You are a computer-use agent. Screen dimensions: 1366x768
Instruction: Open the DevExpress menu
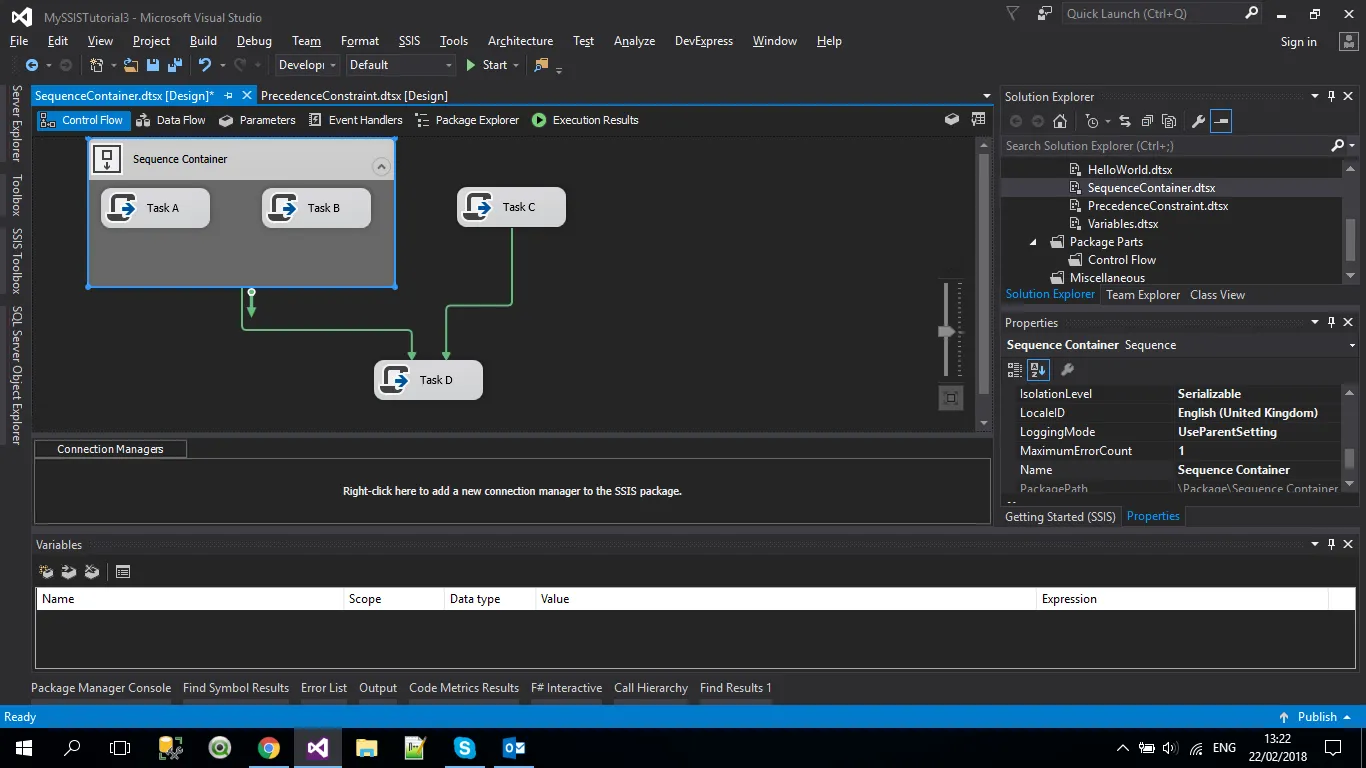[x=704, y=41]
